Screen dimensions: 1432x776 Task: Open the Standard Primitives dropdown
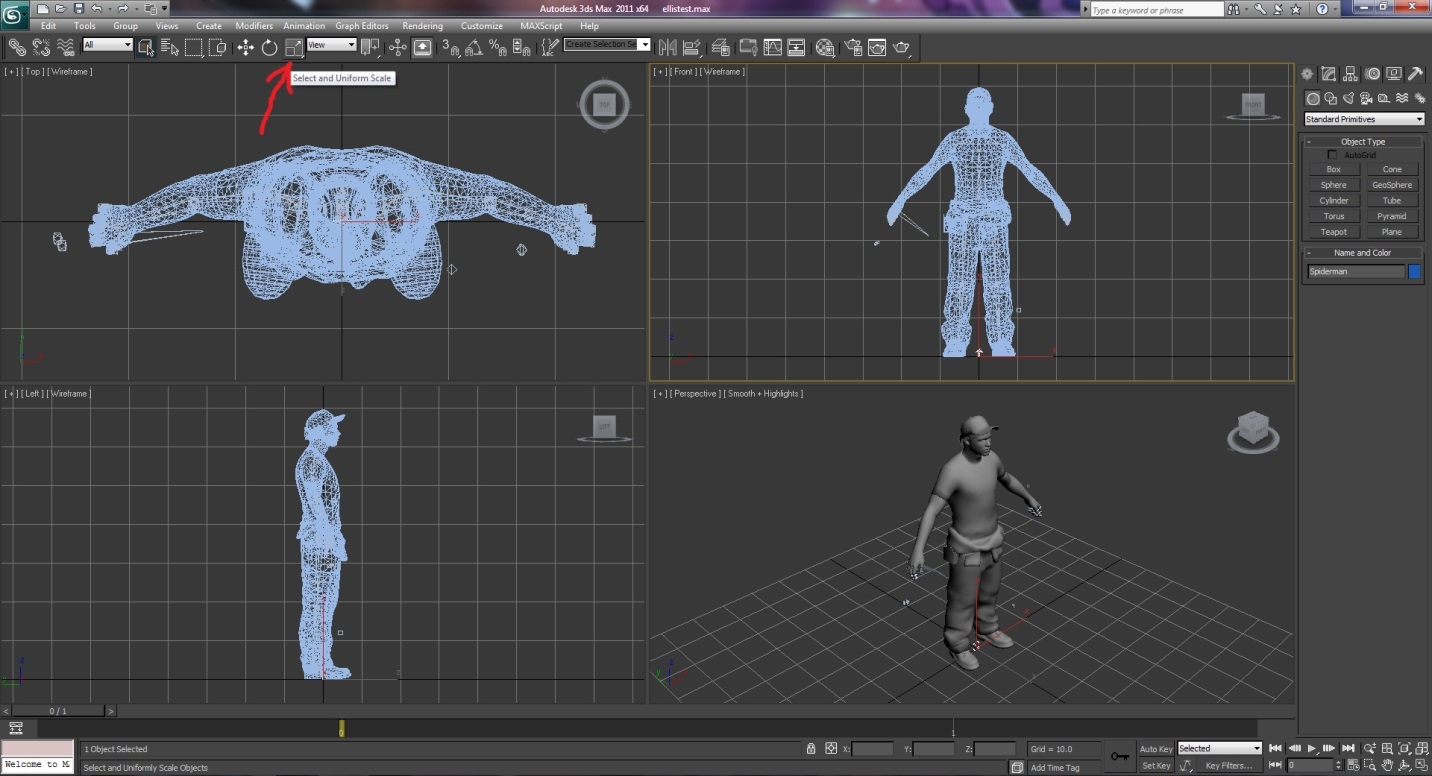click(1364, 119)
